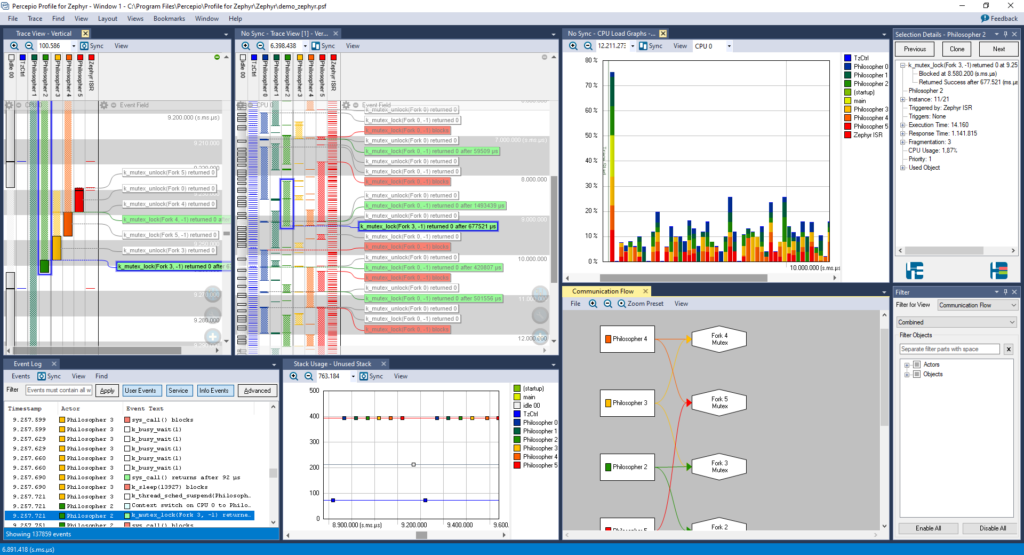
Task: Pin the Filter panel
Action: click(x=1006, y=292)
